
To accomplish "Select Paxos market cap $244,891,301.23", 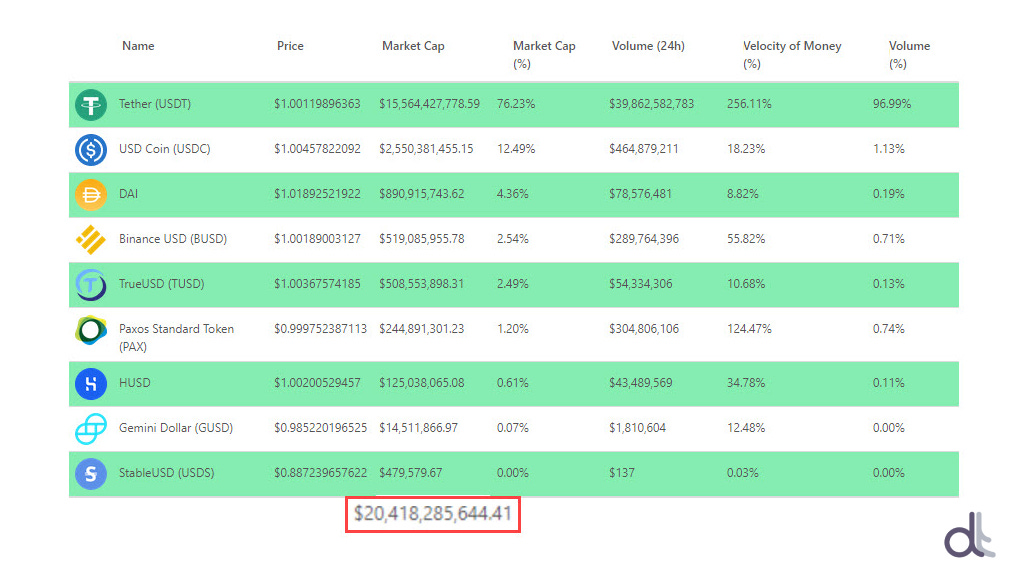I will (x=421, y=329).
